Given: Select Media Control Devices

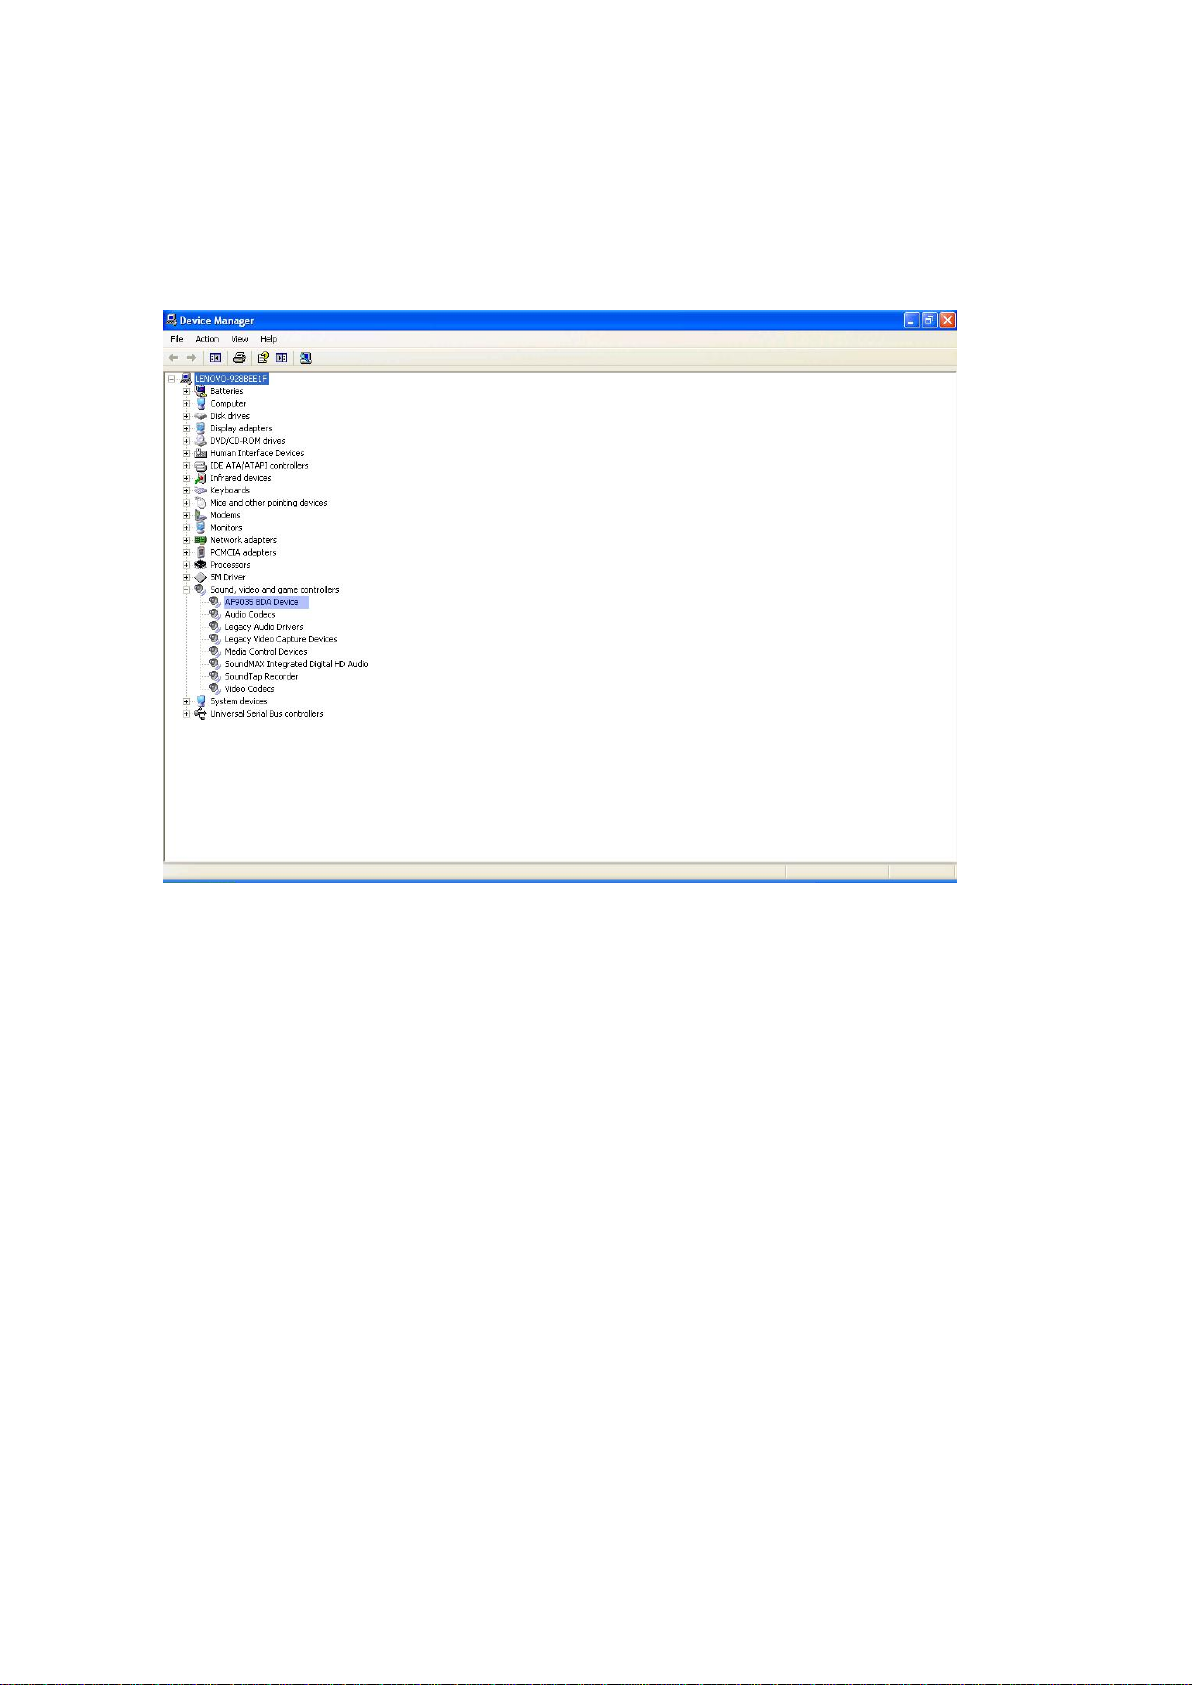Looking at the screenshot, I should (x=266, y=652).
